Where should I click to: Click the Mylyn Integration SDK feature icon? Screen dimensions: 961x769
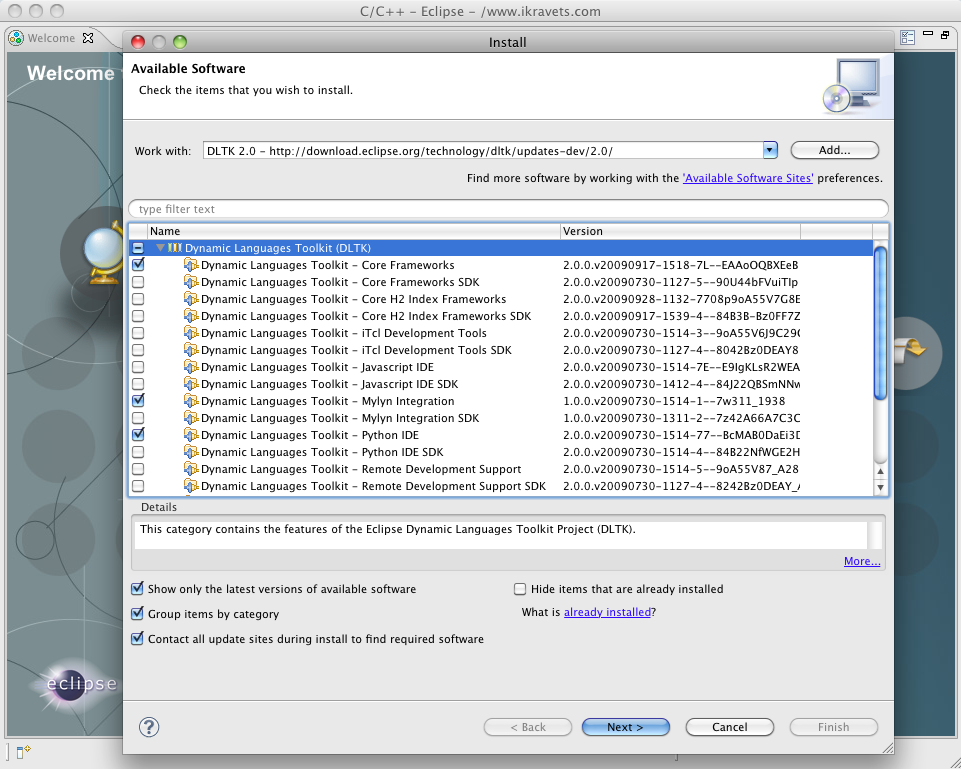pyautogui.click(x=191, y=418)
